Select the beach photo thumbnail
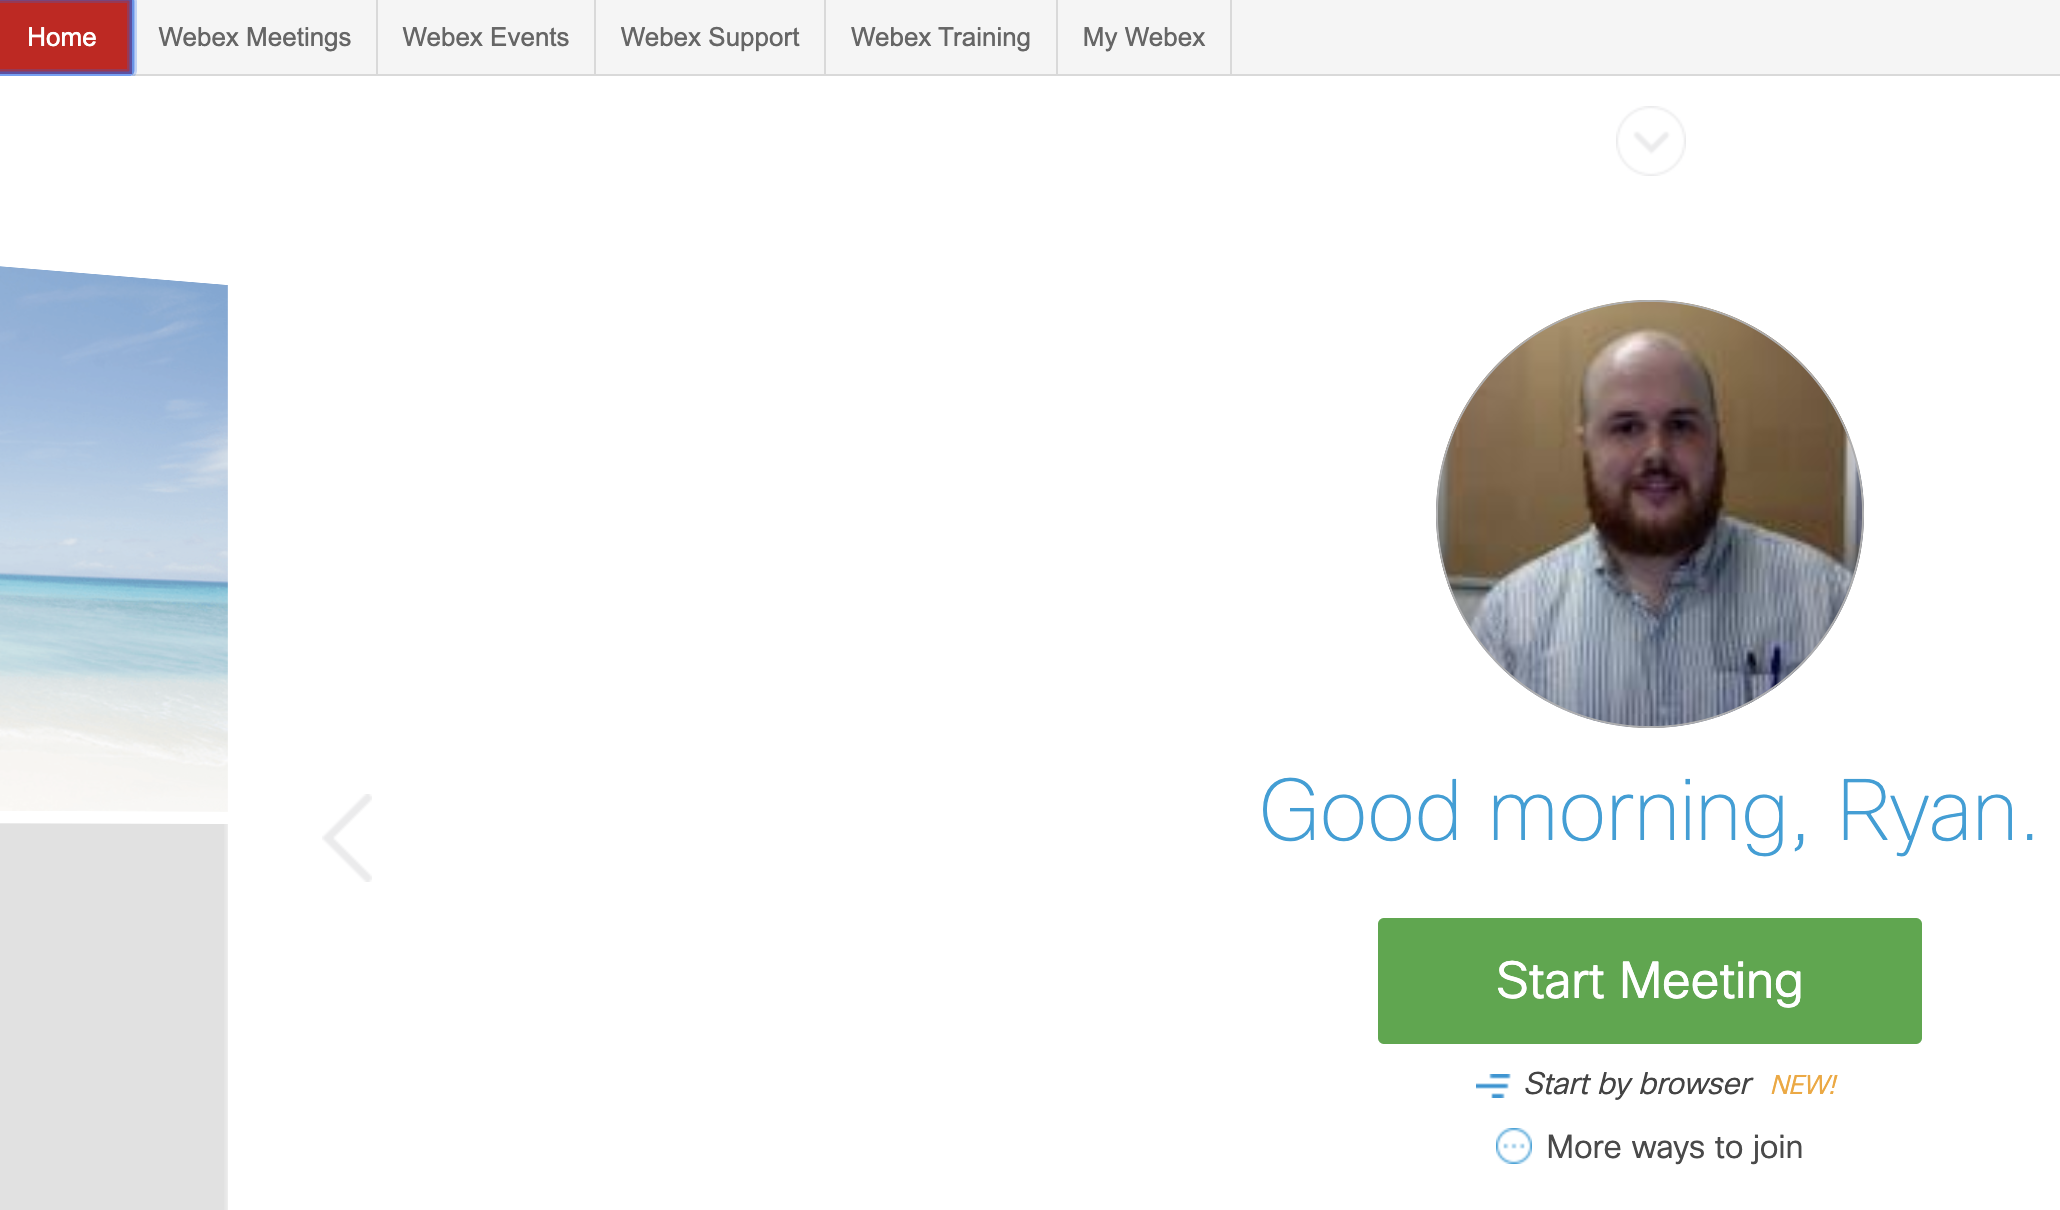Image resolution: width=2060 pixels, height=1210 pixels. 113,540
